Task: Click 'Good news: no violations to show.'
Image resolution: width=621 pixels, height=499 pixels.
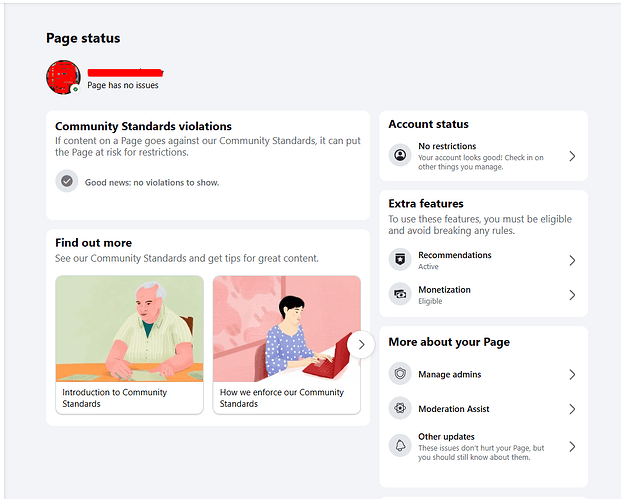Action: click(x=152, y=183)
